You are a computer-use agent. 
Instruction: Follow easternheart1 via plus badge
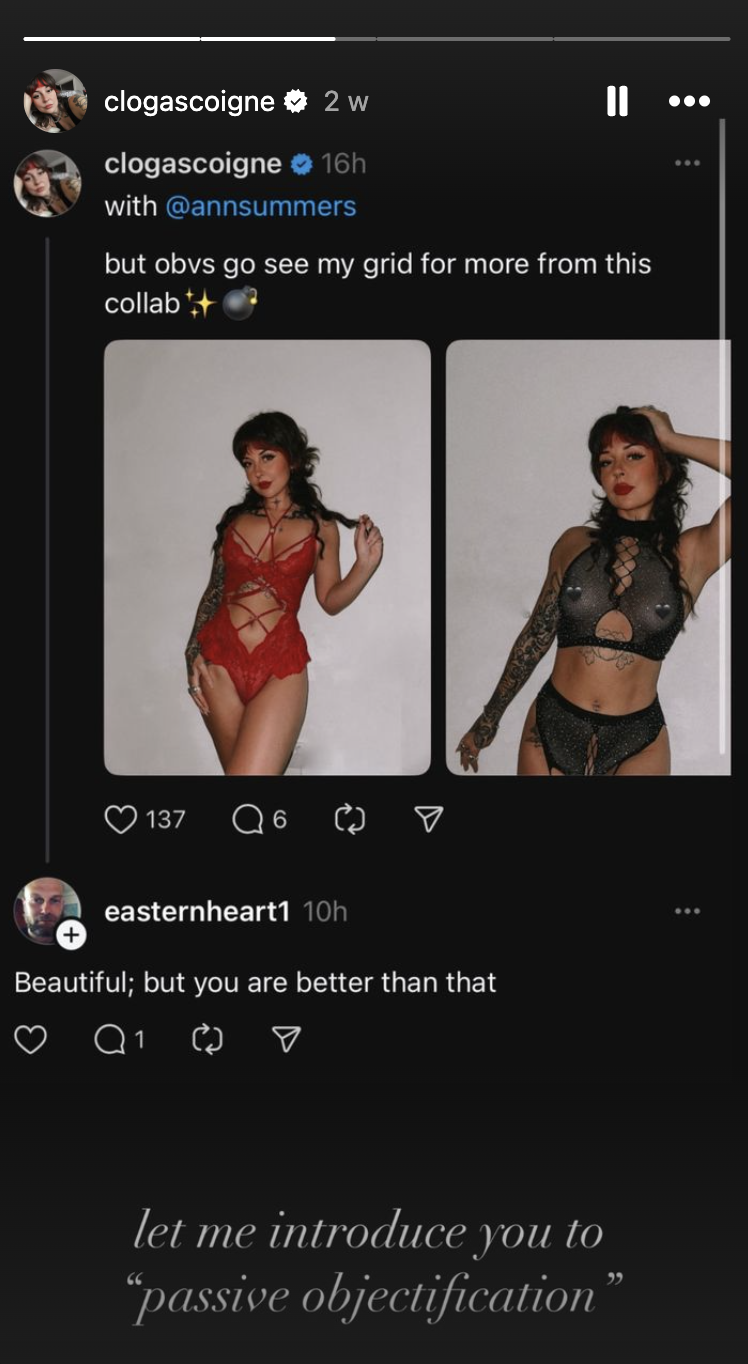70,935
